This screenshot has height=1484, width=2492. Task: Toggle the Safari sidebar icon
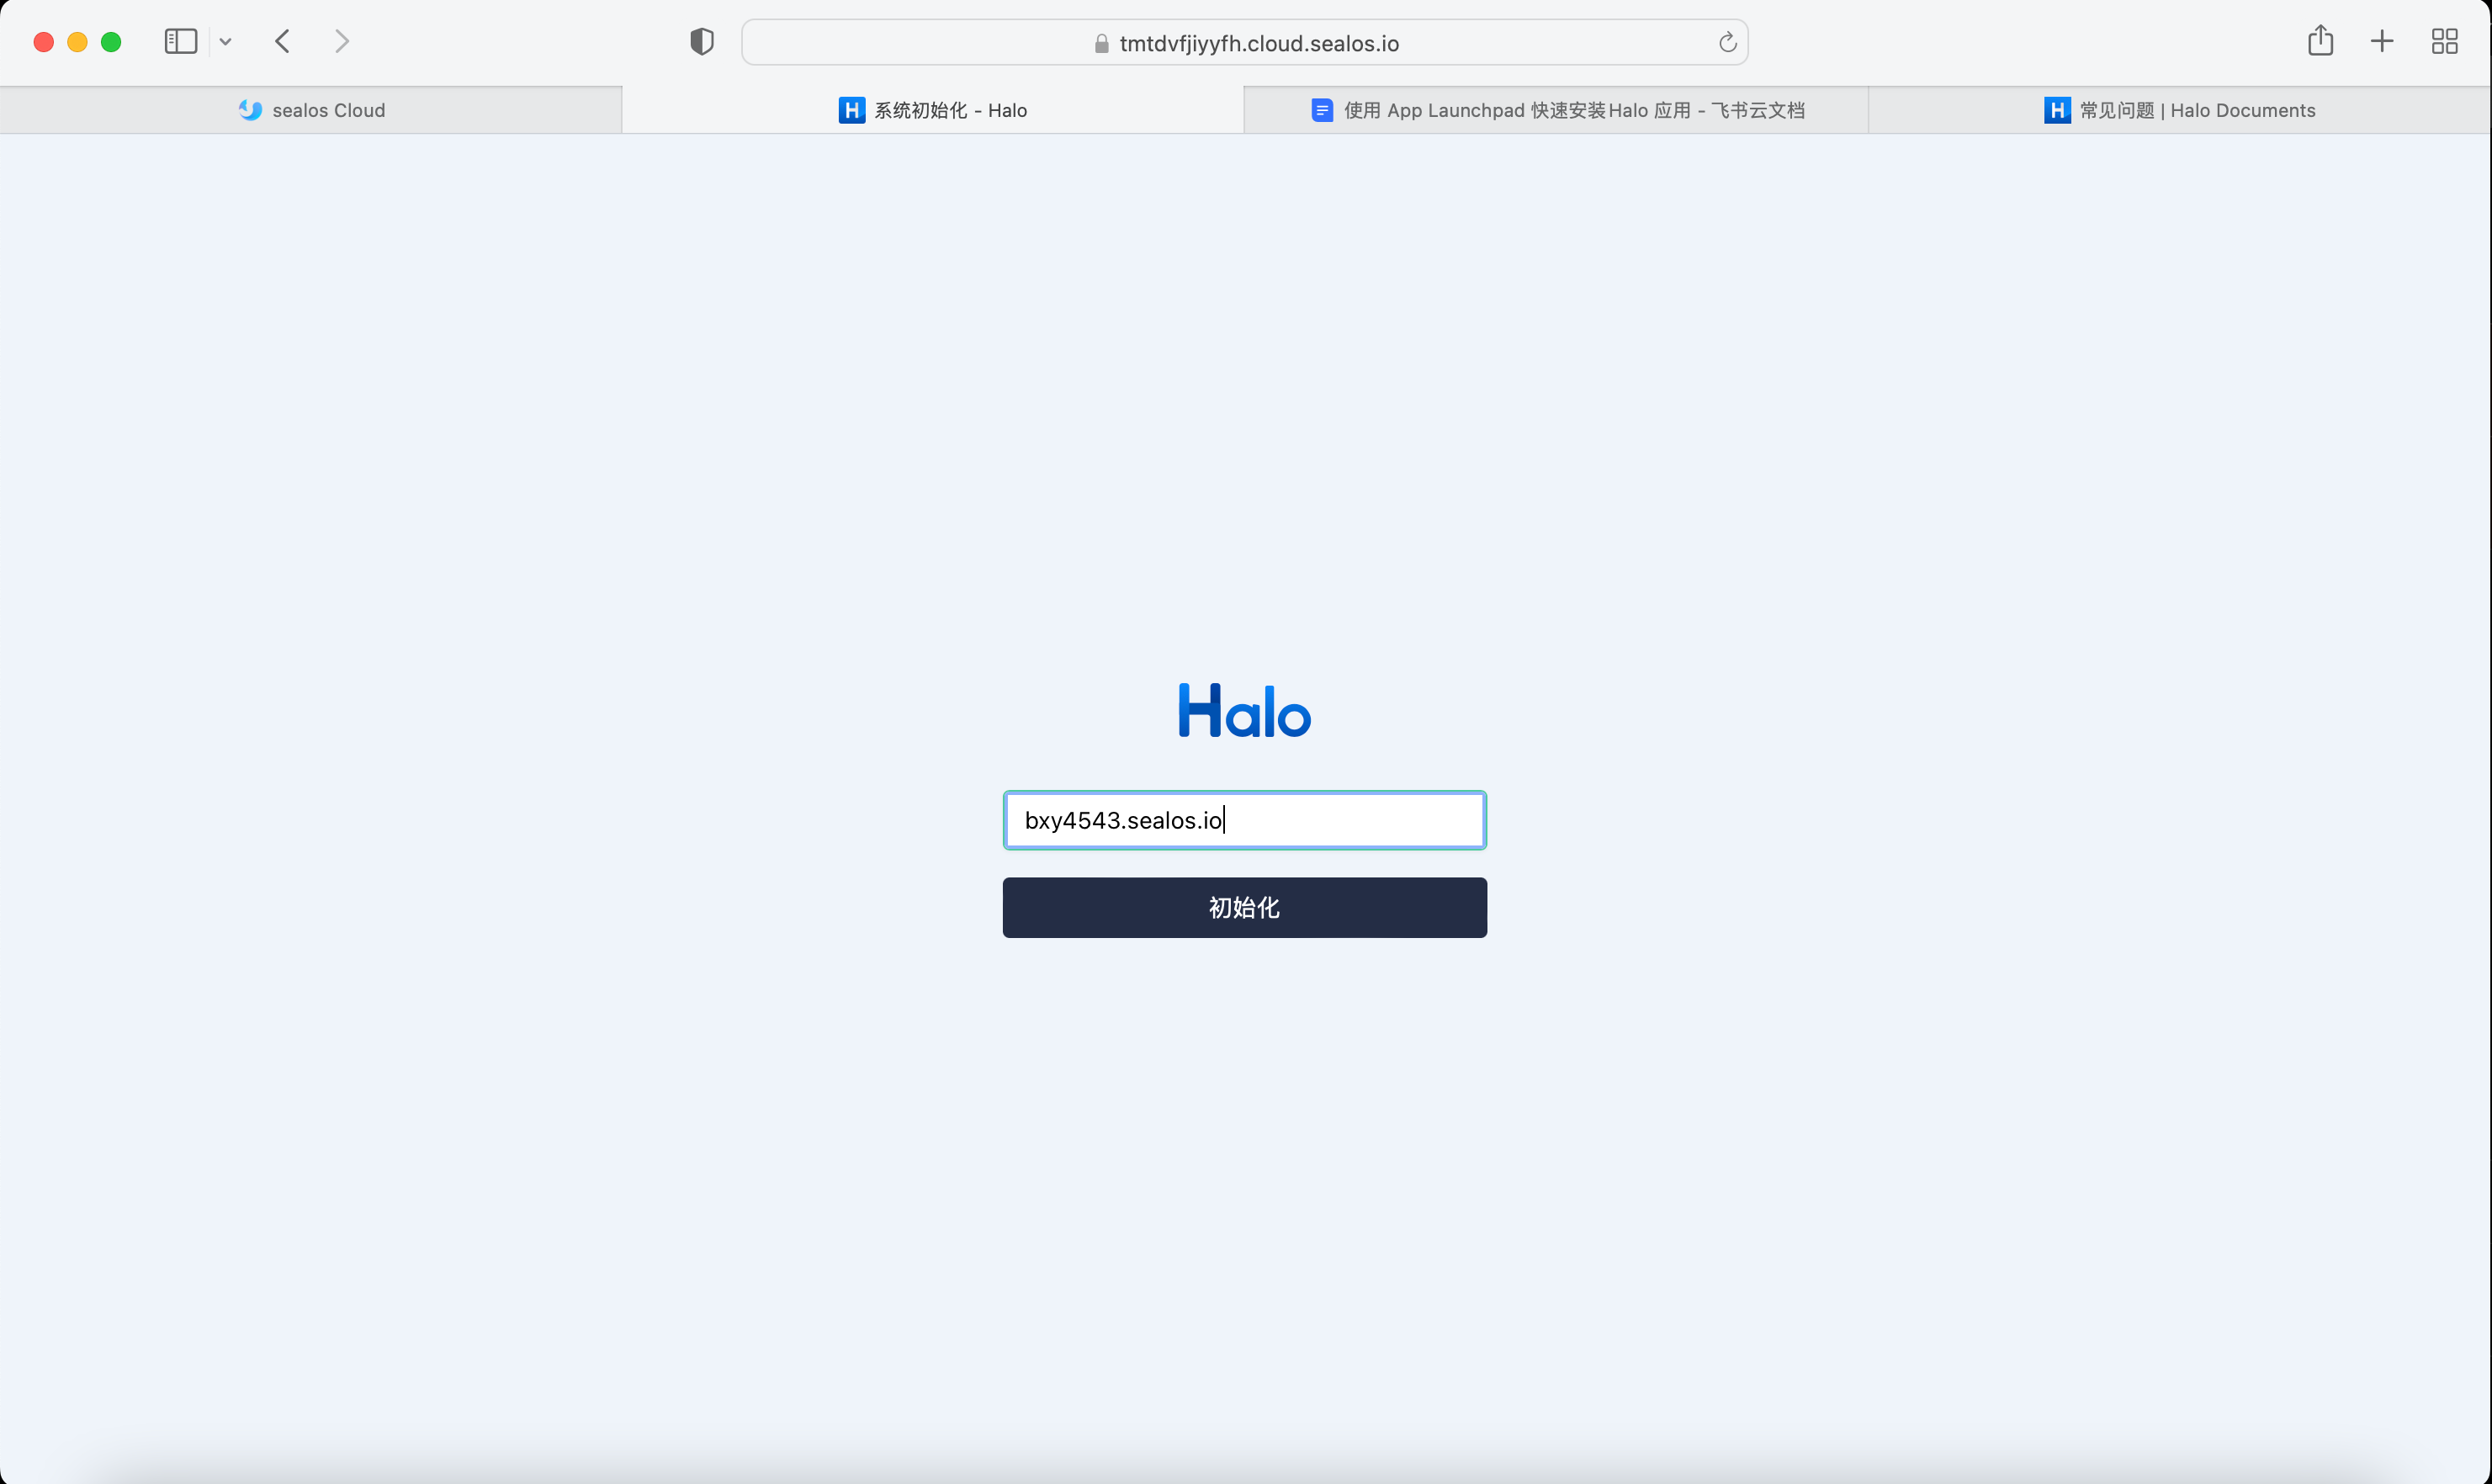click(x=180, y=42)
